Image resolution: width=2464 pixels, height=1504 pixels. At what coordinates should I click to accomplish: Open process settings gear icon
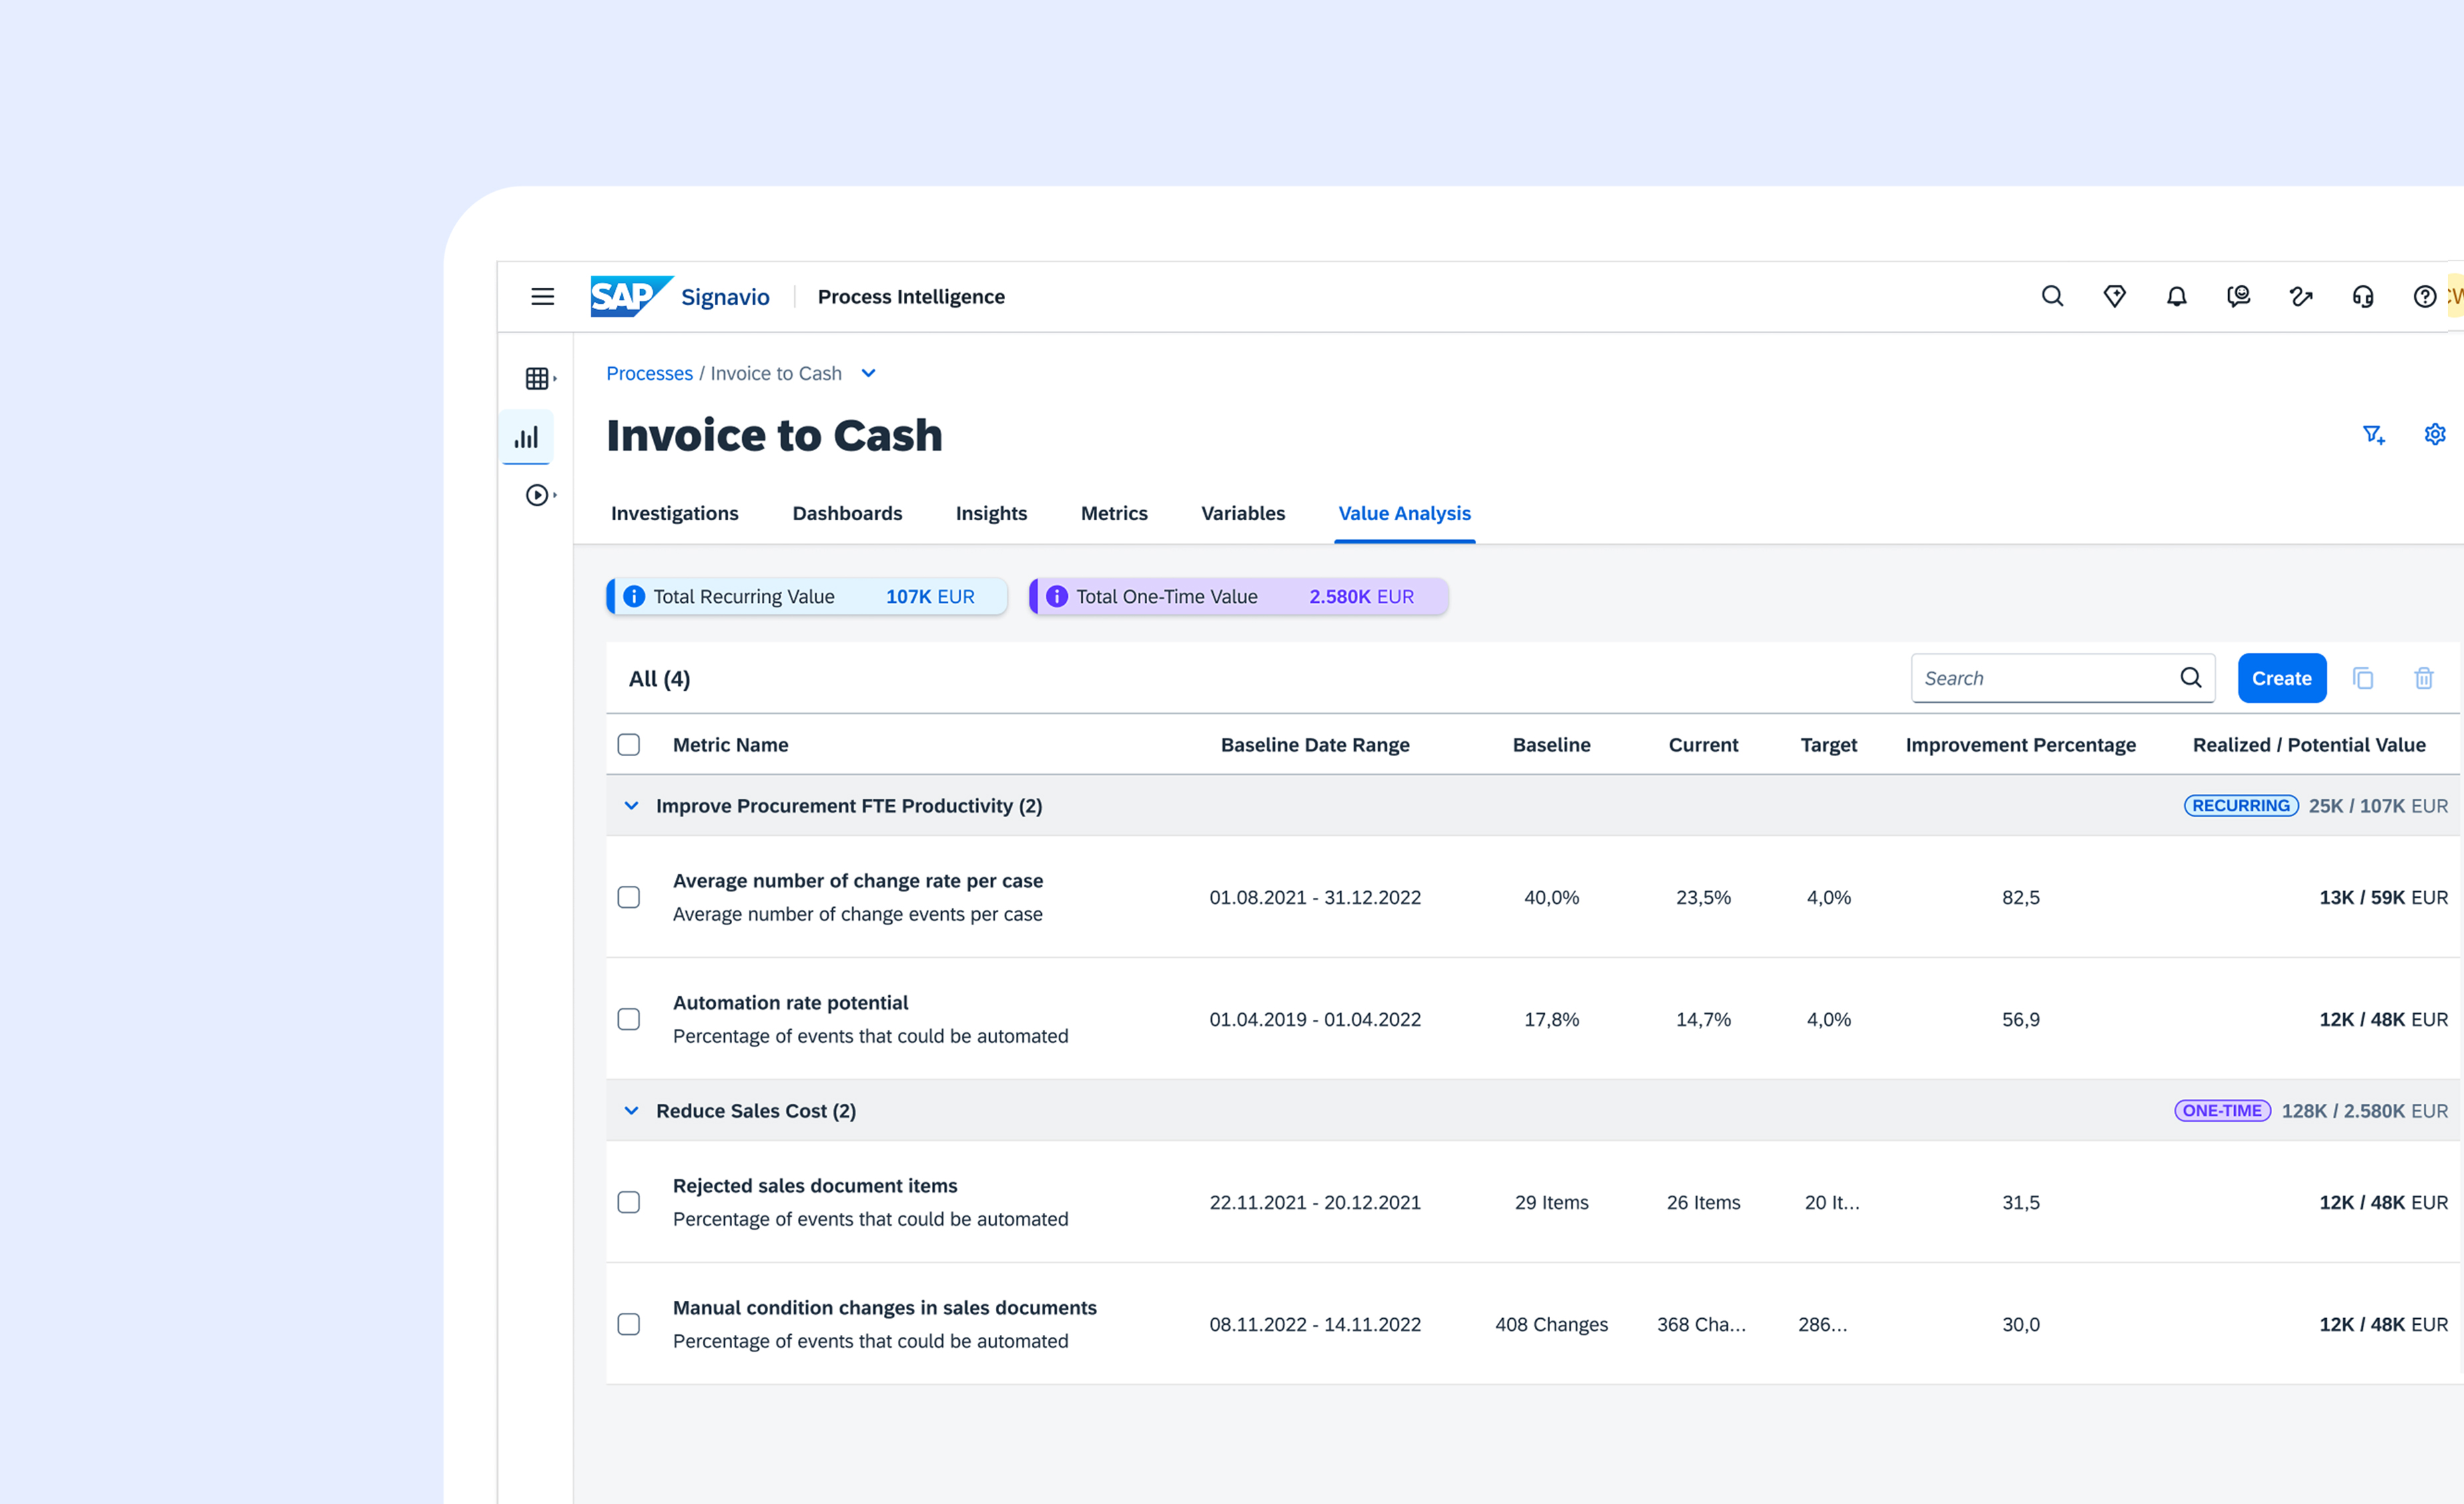click(2435, 434)
